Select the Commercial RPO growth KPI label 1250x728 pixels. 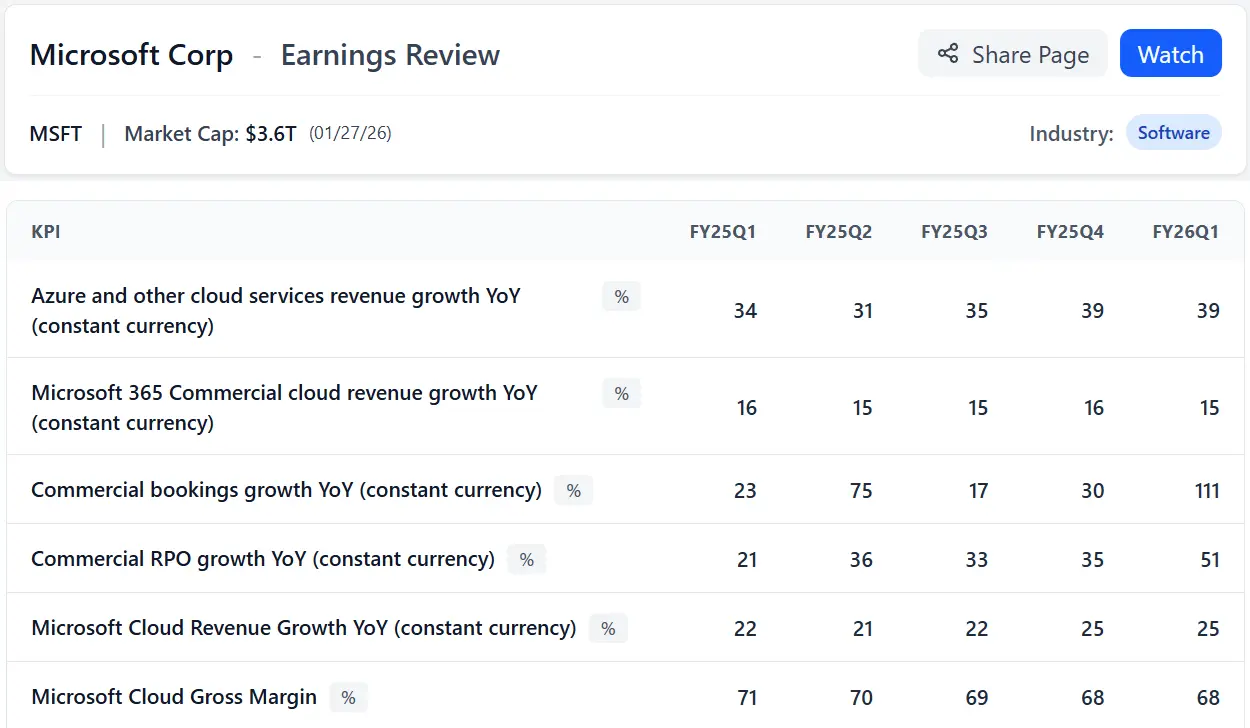[262, 559]
